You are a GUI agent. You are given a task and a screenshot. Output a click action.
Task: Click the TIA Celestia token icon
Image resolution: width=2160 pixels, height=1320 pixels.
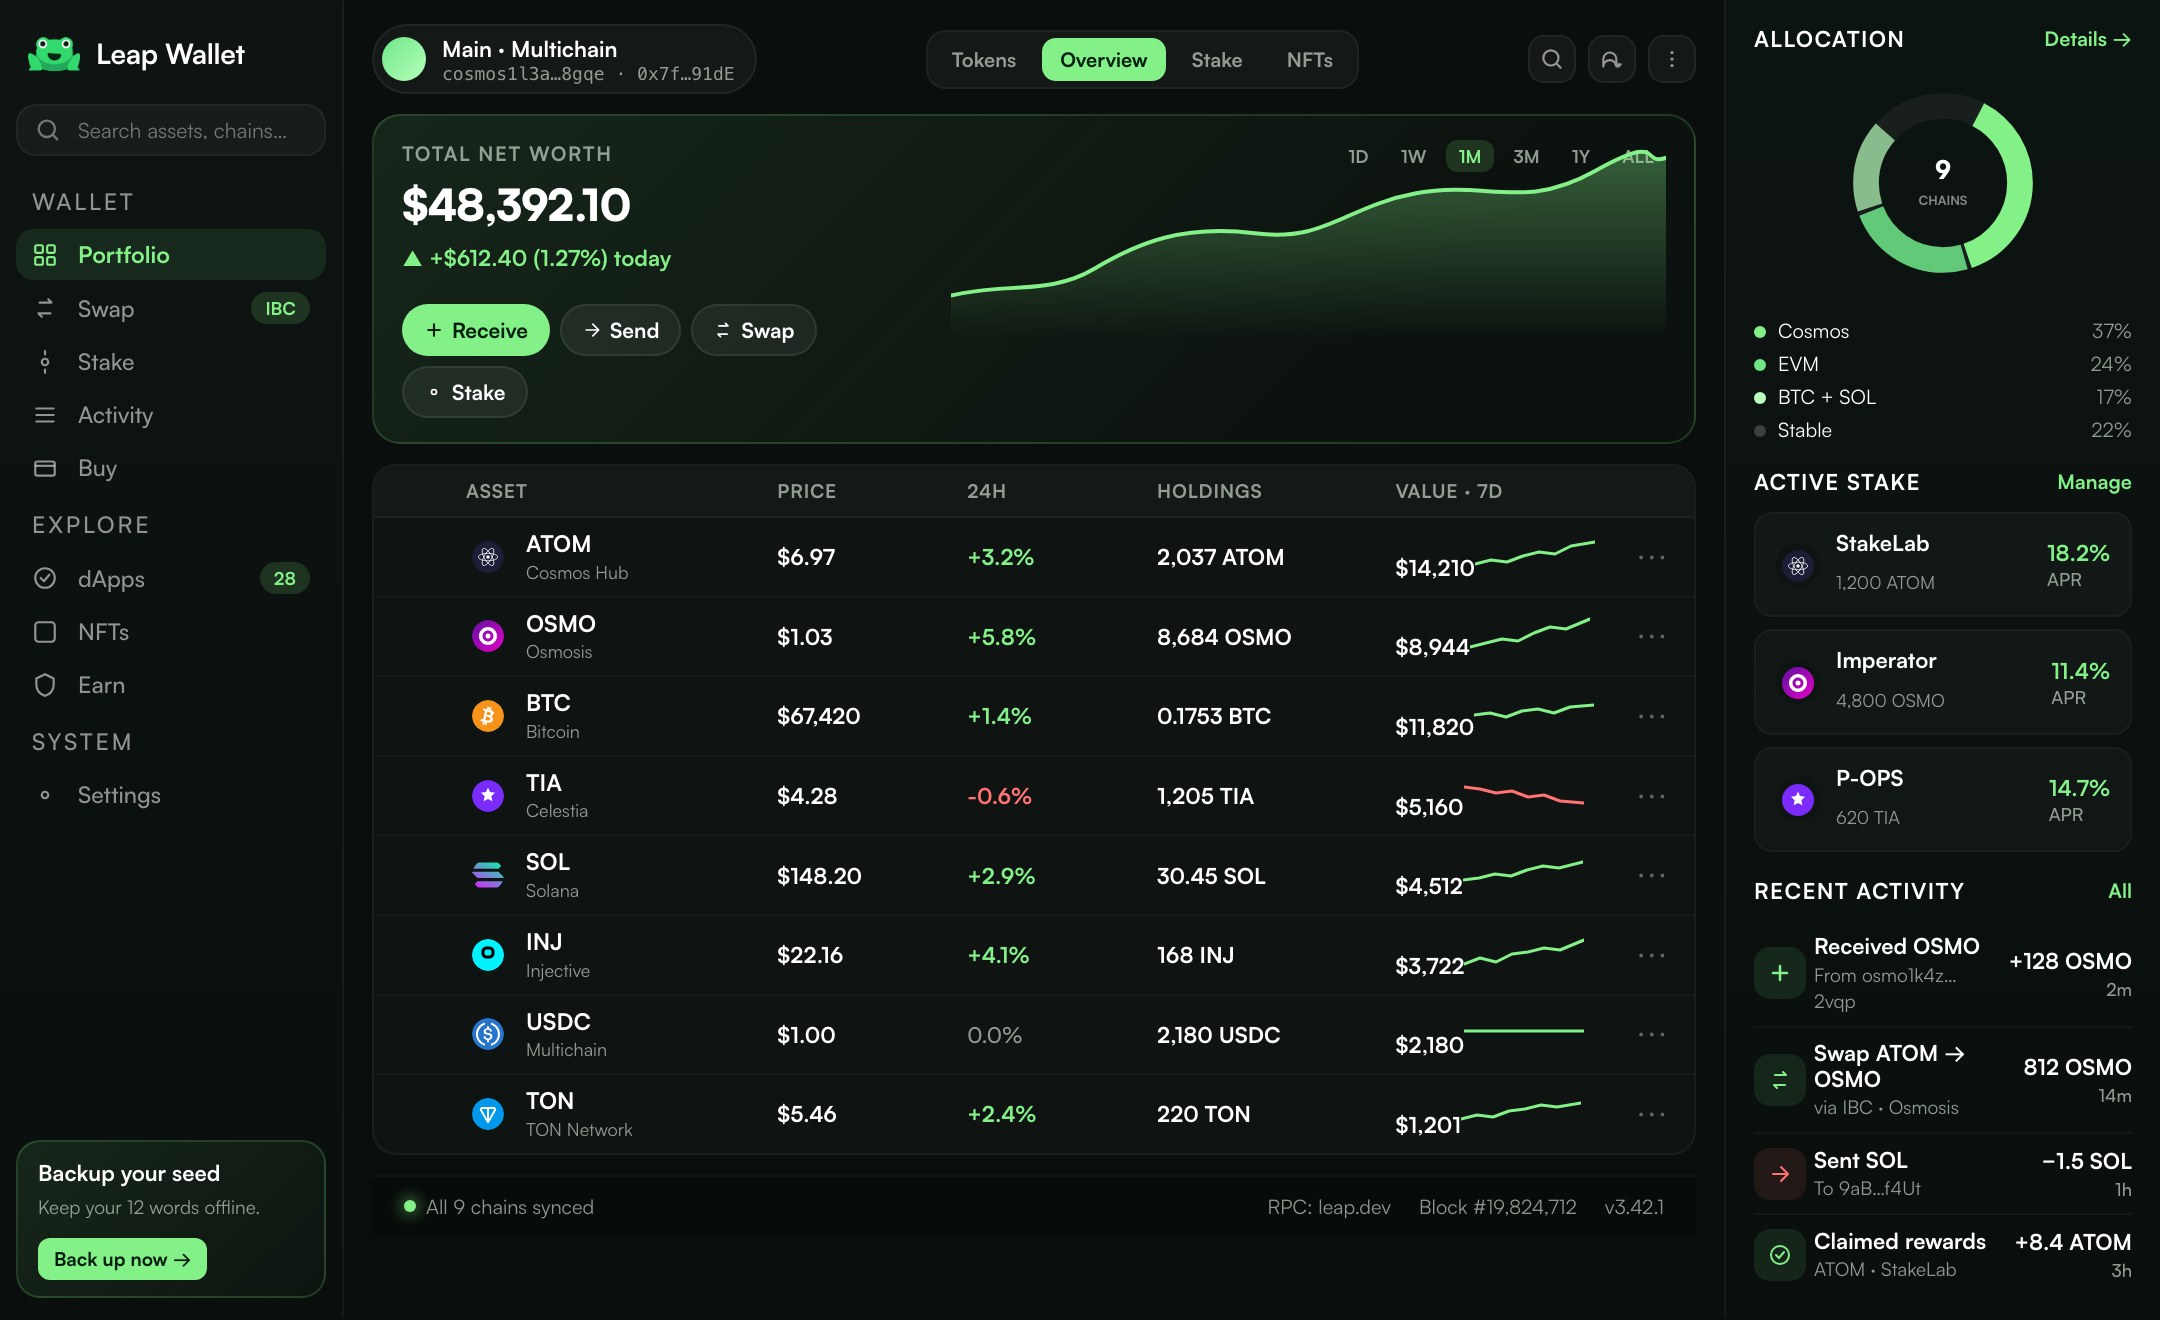tap(488, 796)
